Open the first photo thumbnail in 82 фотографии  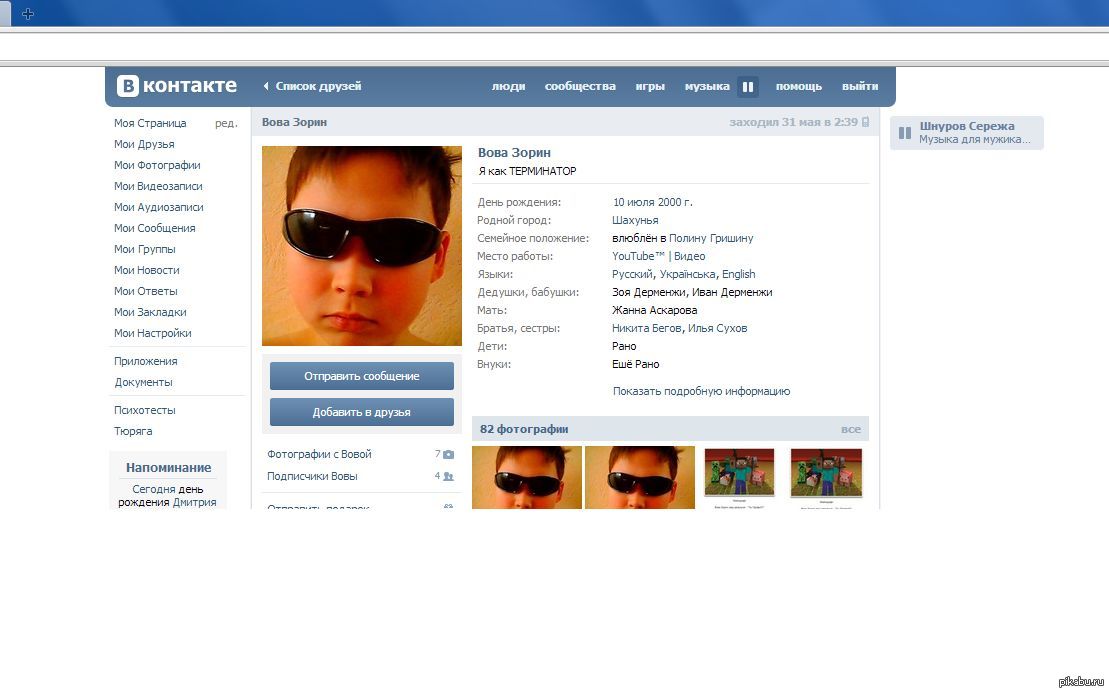point(527,477)
